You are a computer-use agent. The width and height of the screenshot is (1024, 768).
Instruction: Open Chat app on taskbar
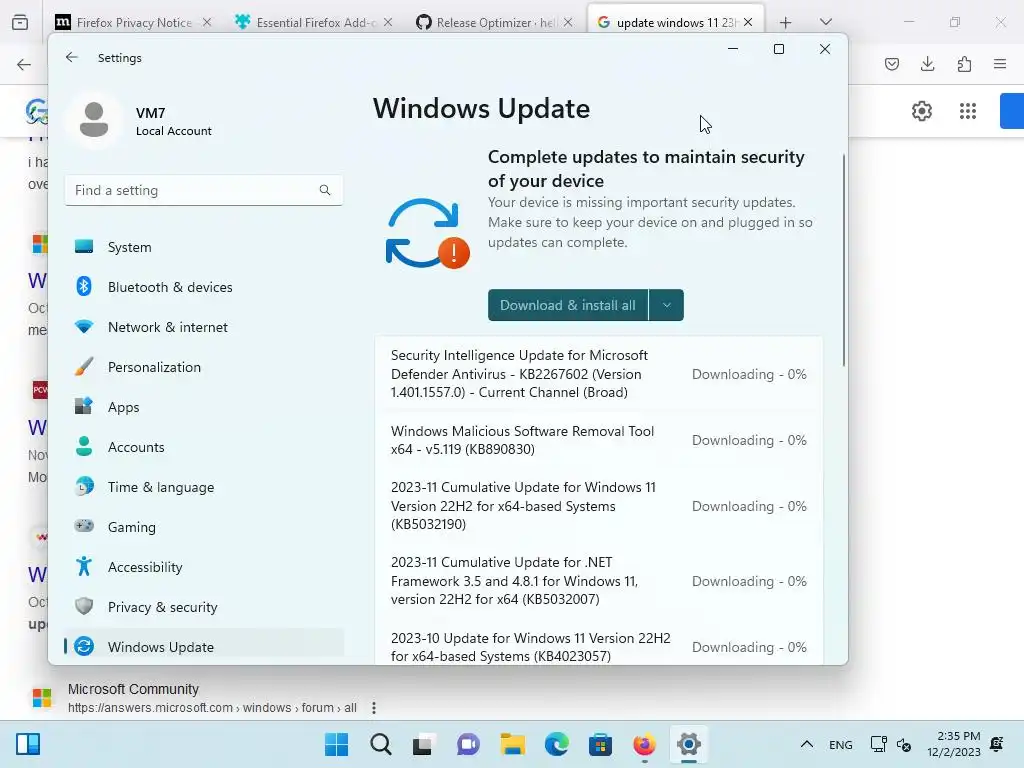pyautogui.click(x=468, y=744)
